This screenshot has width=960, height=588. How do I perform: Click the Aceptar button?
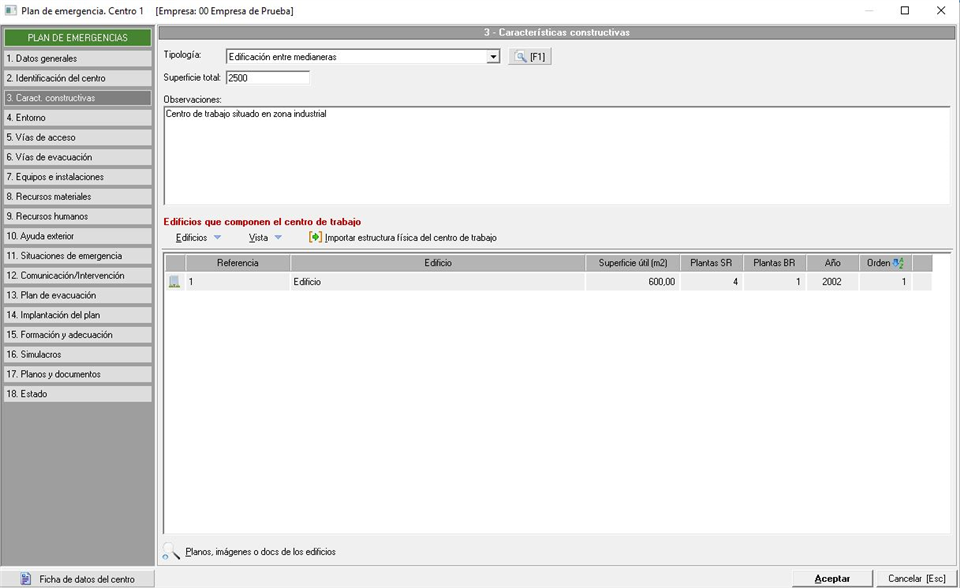(x=832, y=579)
